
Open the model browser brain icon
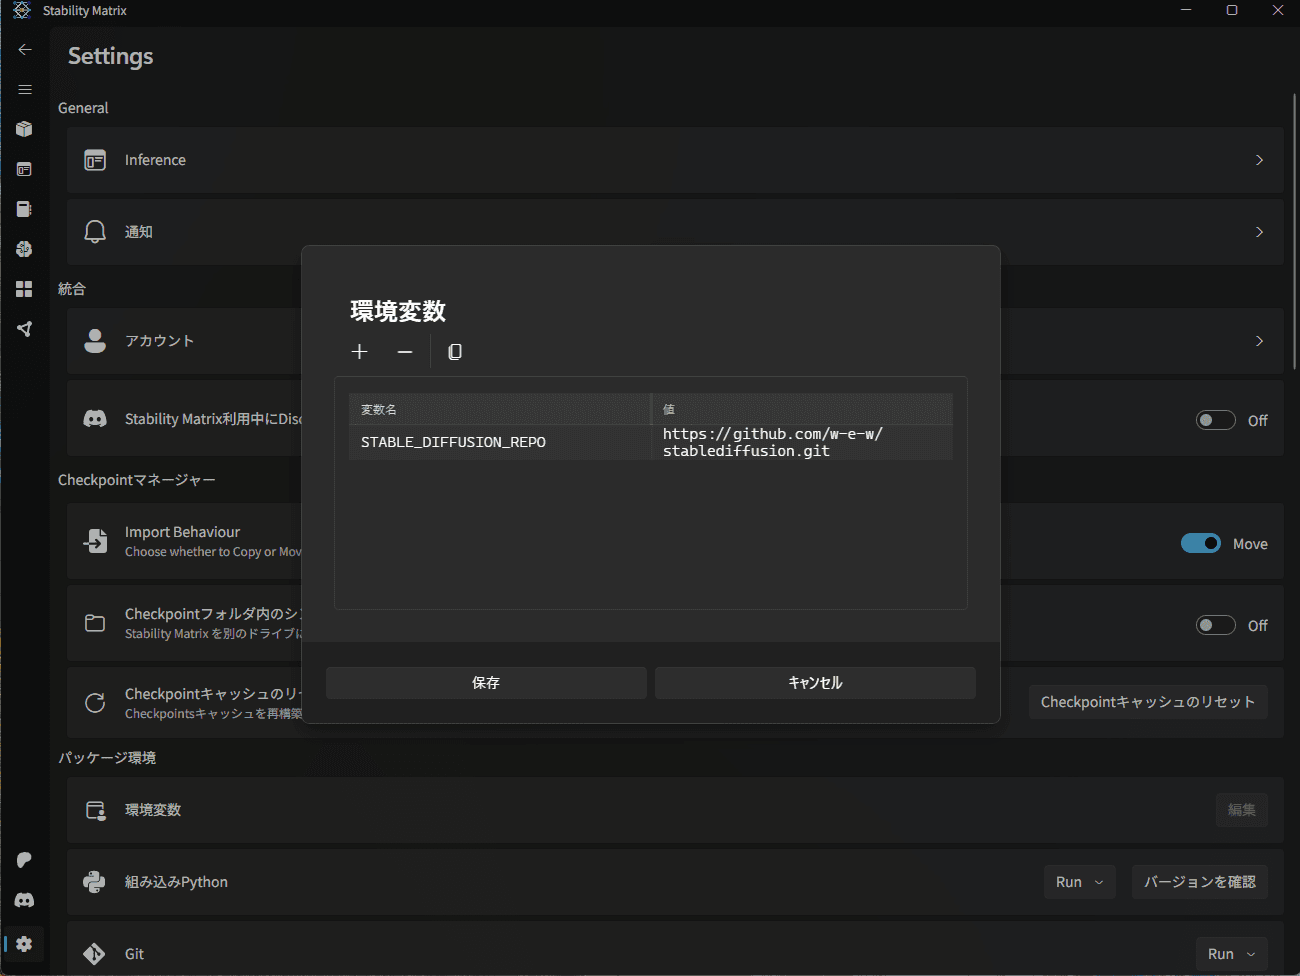25,249
